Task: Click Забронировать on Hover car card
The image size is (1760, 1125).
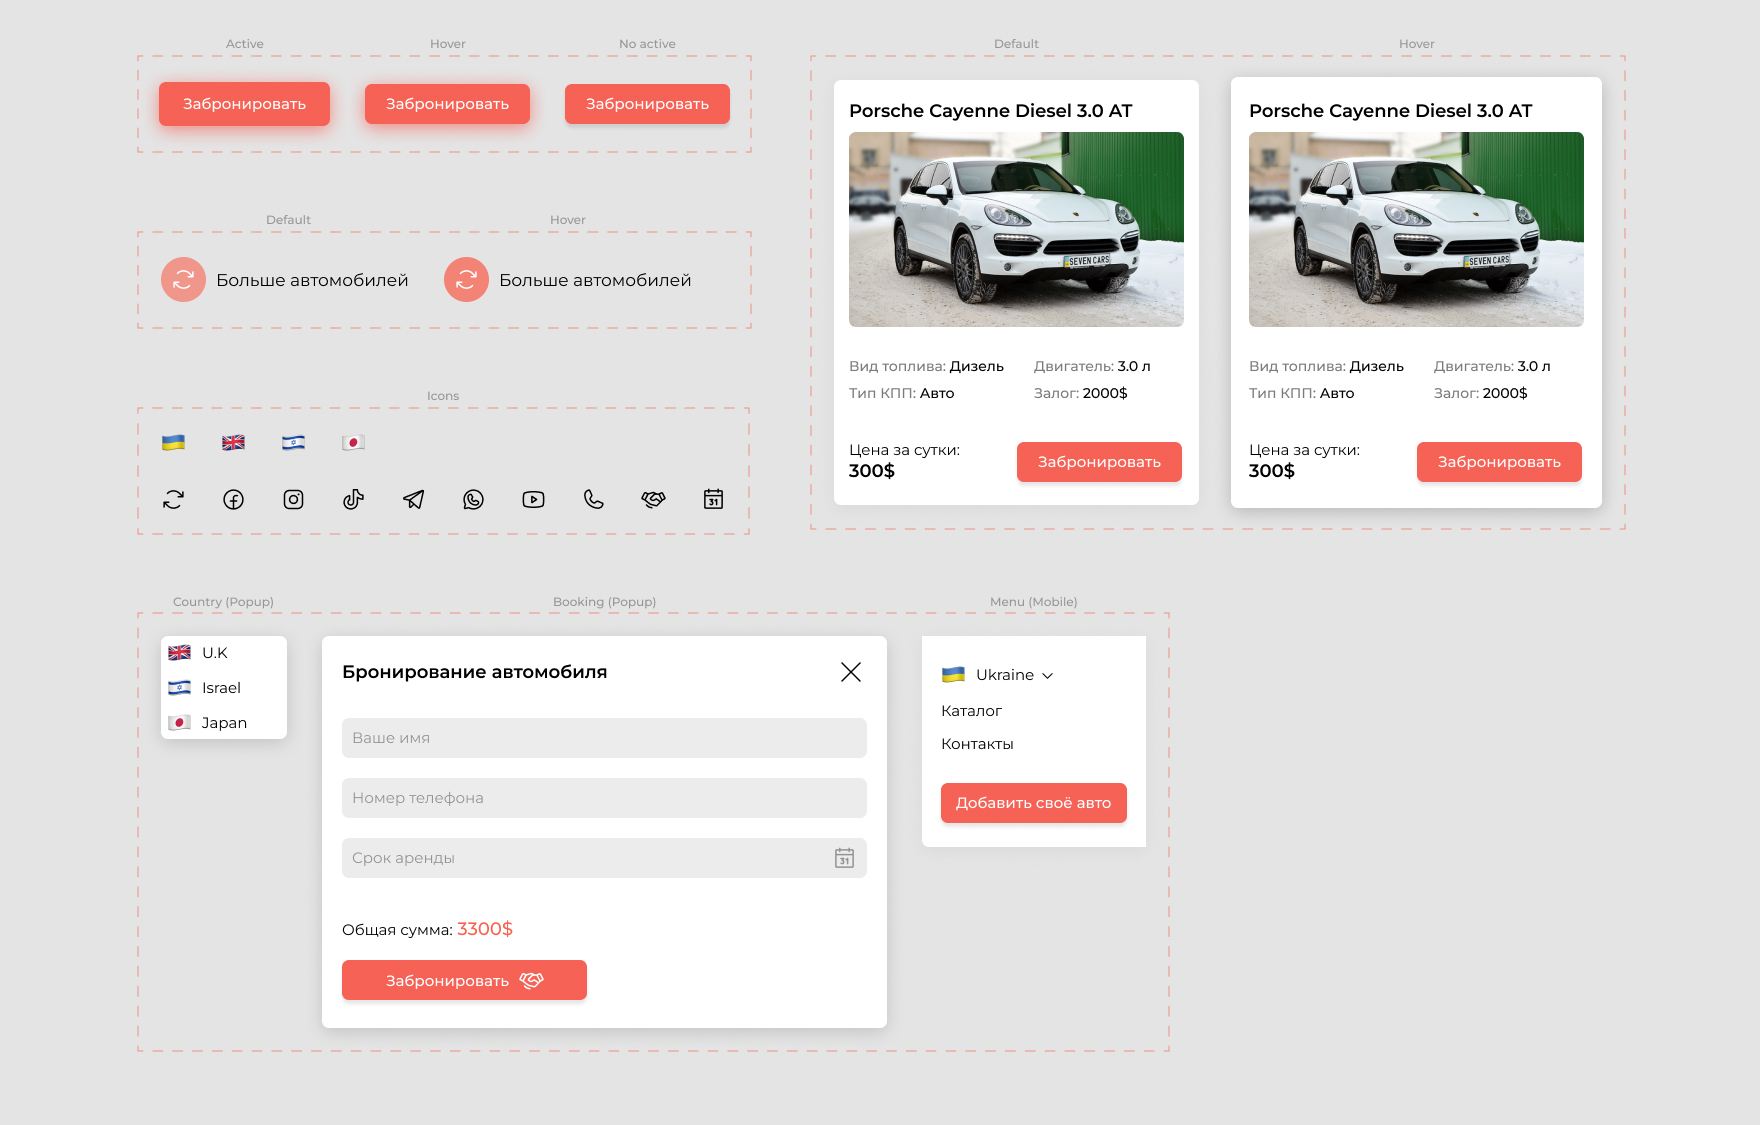Action: pos(1499,462)
